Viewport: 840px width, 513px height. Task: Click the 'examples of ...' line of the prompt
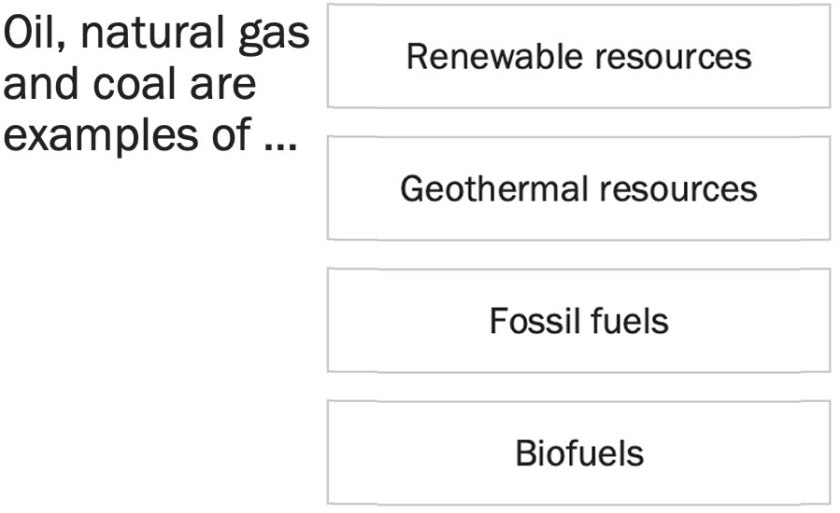(150, 133)
